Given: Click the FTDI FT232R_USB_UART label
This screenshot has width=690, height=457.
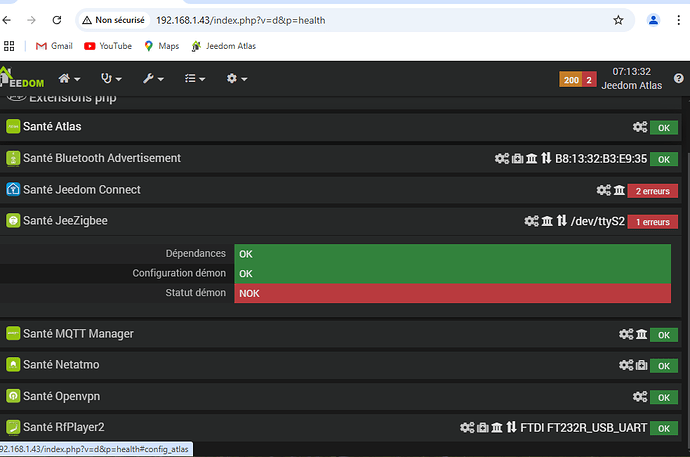Looking at the screenshot, I should [x=584, y=428].
